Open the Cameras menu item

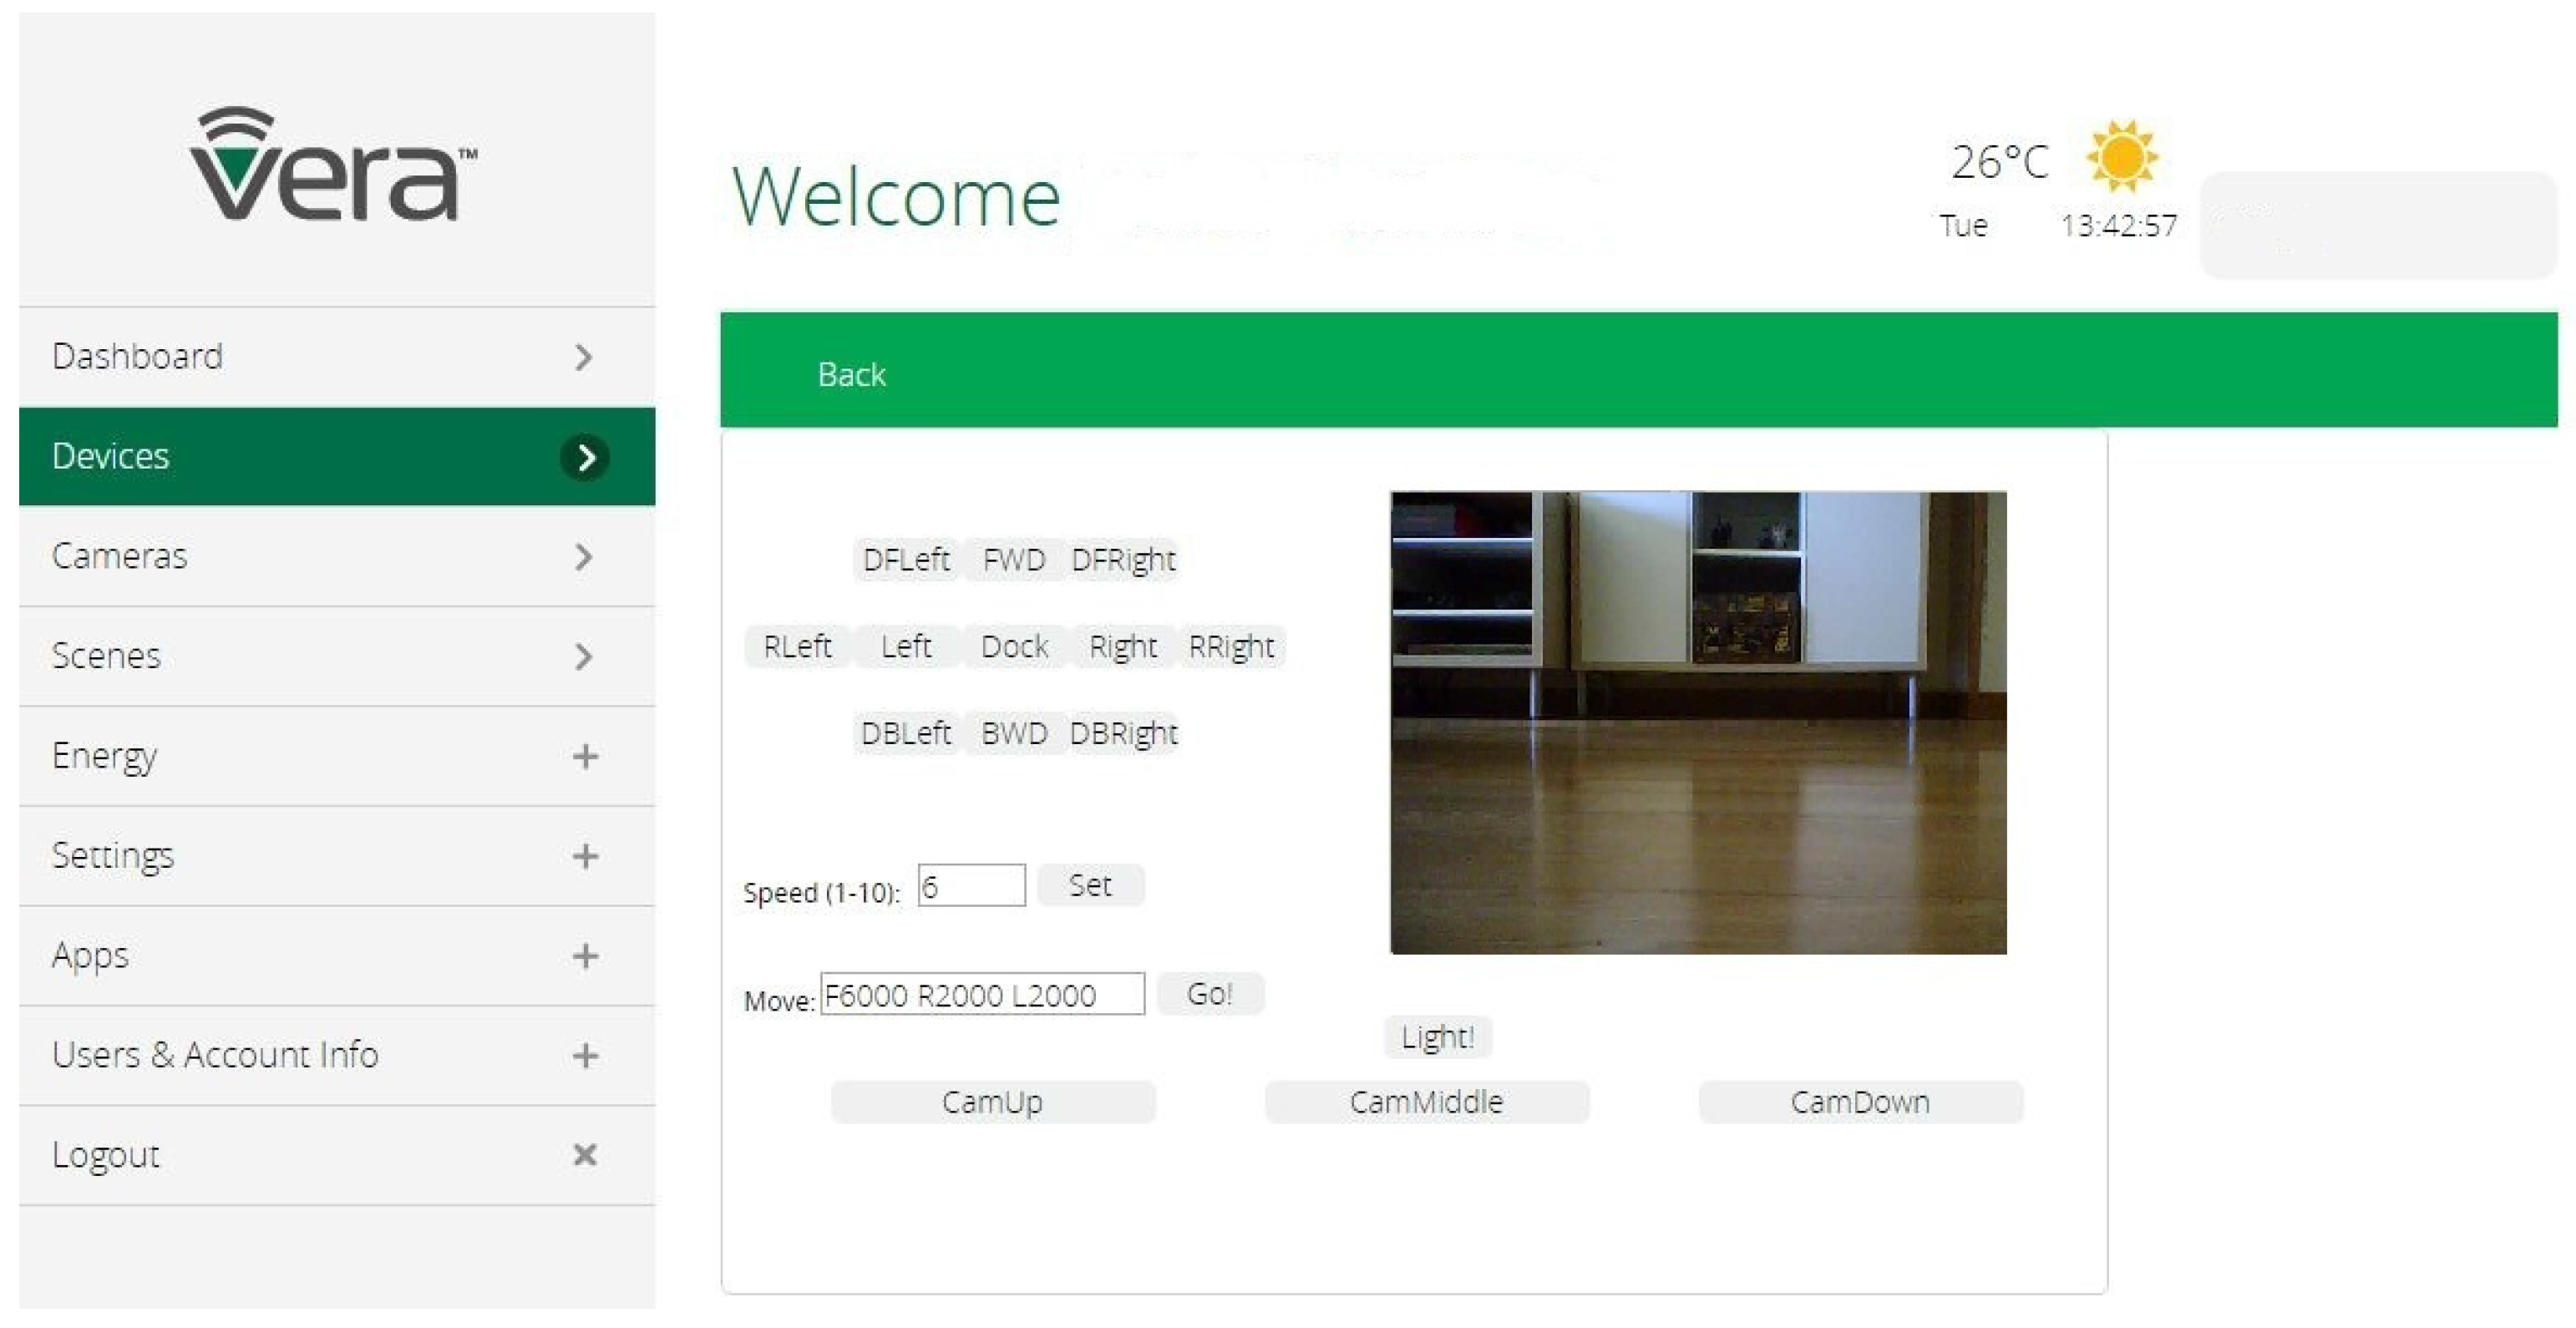tap(120, 556)
